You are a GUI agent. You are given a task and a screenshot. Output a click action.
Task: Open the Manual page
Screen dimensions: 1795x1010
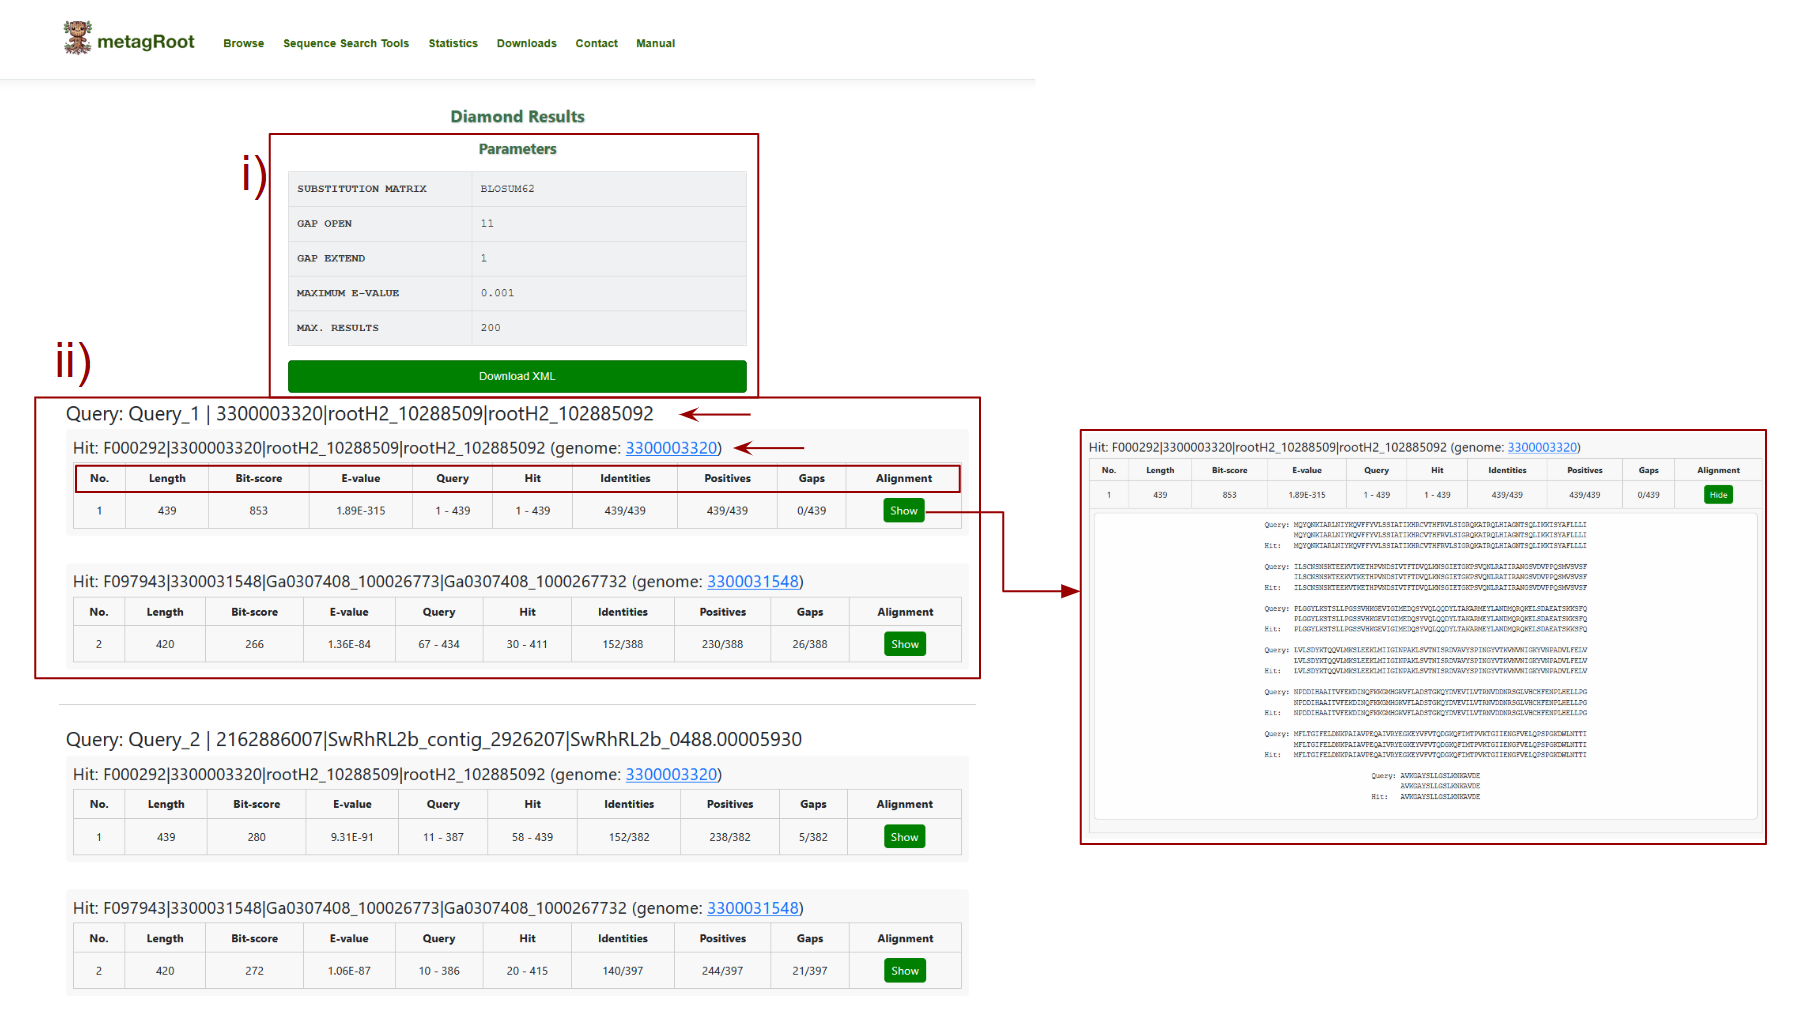(x=656, y=44)
